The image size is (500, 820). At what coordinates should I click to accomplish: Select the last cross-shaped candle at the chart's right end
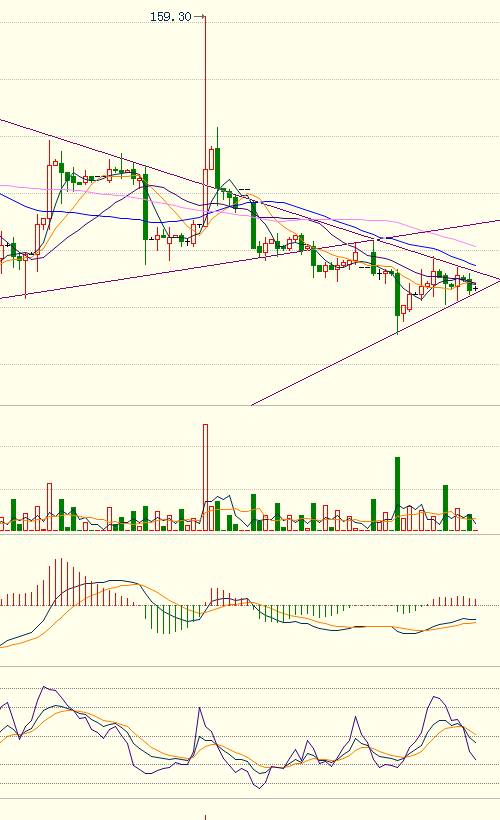point(475,289)
